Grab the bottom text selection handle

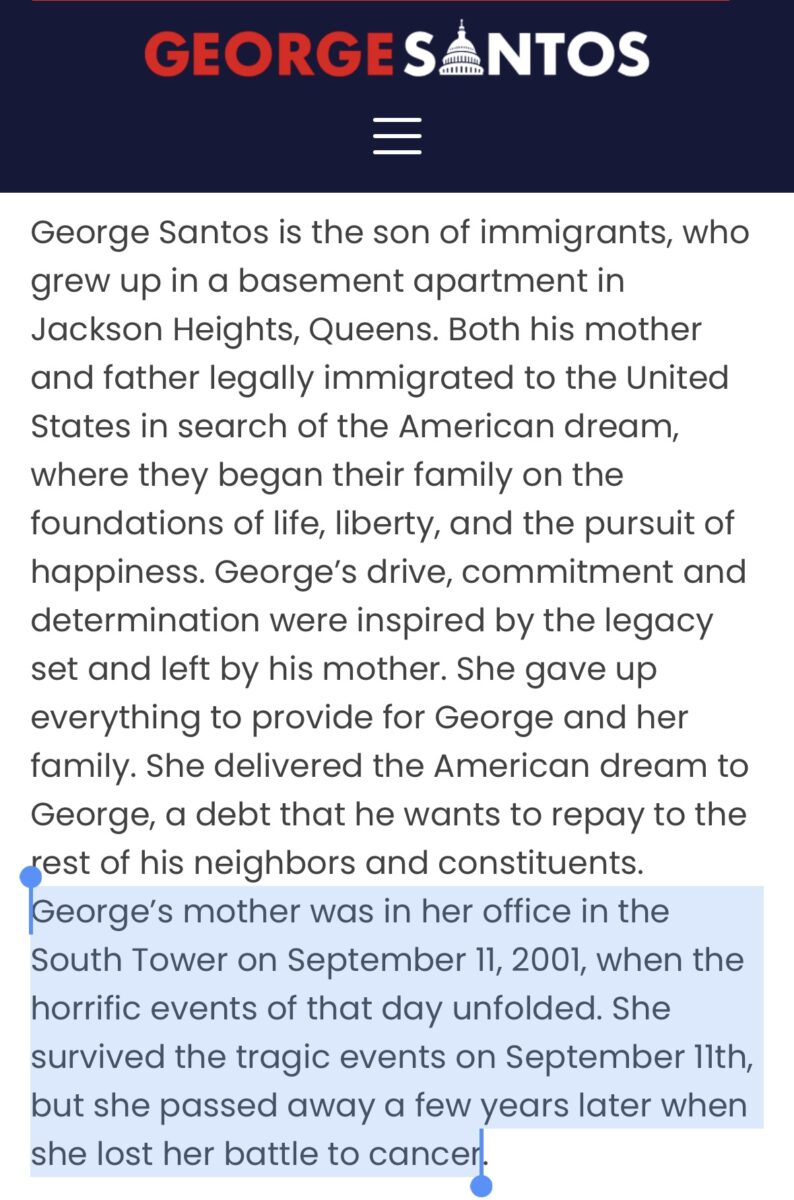click(481, 1186)
